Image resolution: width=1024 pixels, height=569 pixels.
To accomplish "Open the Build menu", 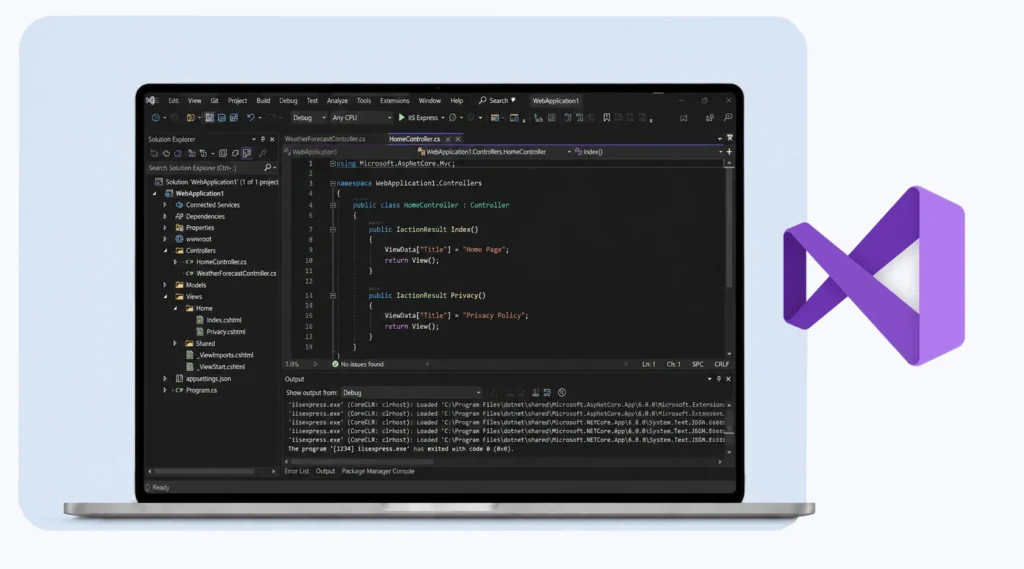I will (263, 101).
